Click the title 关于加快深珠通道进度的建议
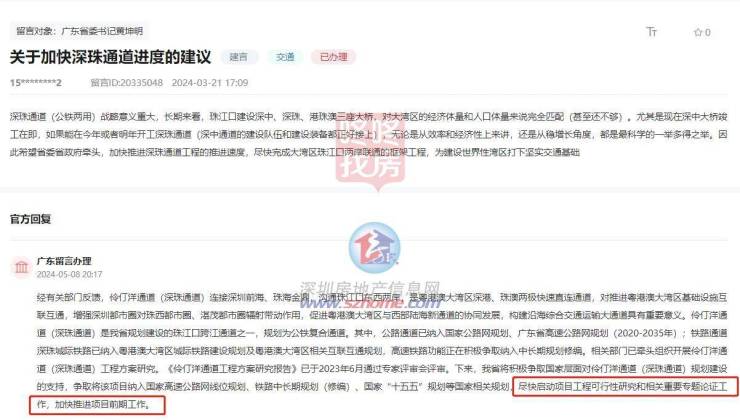This screenshot has height=420, width=740. (x=110, y=57)
